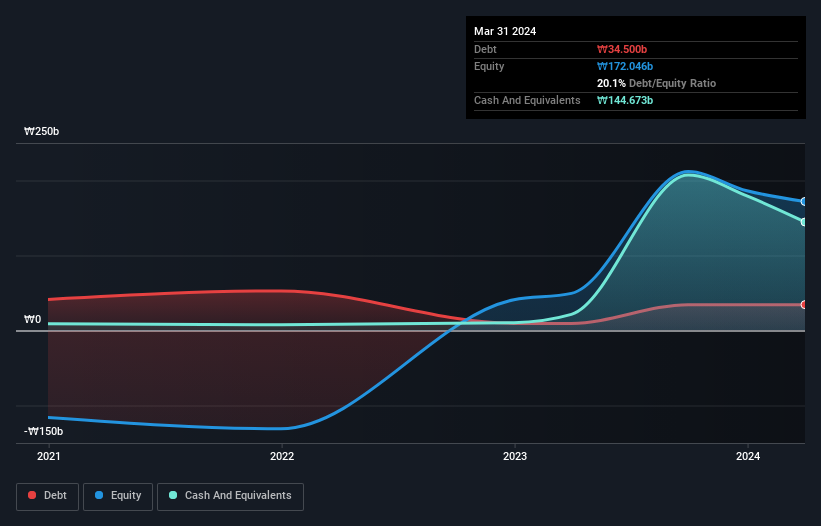Screen dimensions: 821x526
Task: Click the 2021 x-axis label
Action: (49, 456)
